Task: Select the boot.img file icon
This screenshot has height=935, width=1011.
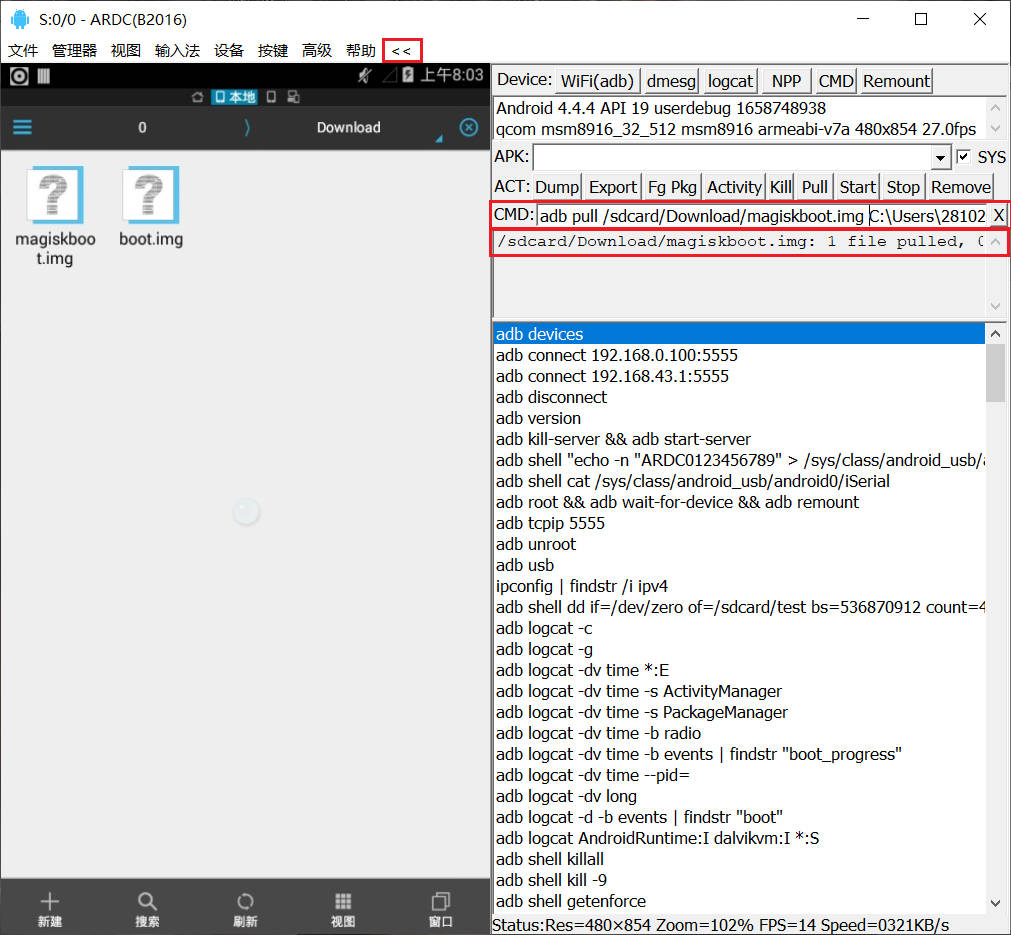Action: 150,196
